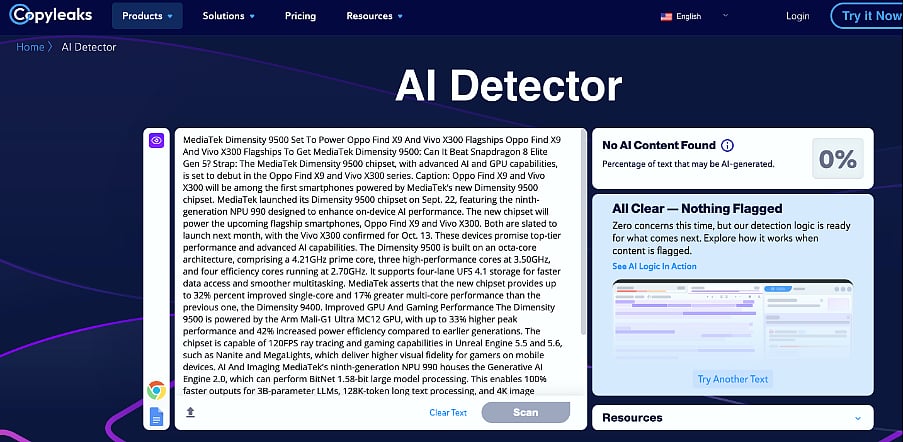Open the Solutions dropdown menu
This screenshot has height=442, width=904.
click(229, 16)
